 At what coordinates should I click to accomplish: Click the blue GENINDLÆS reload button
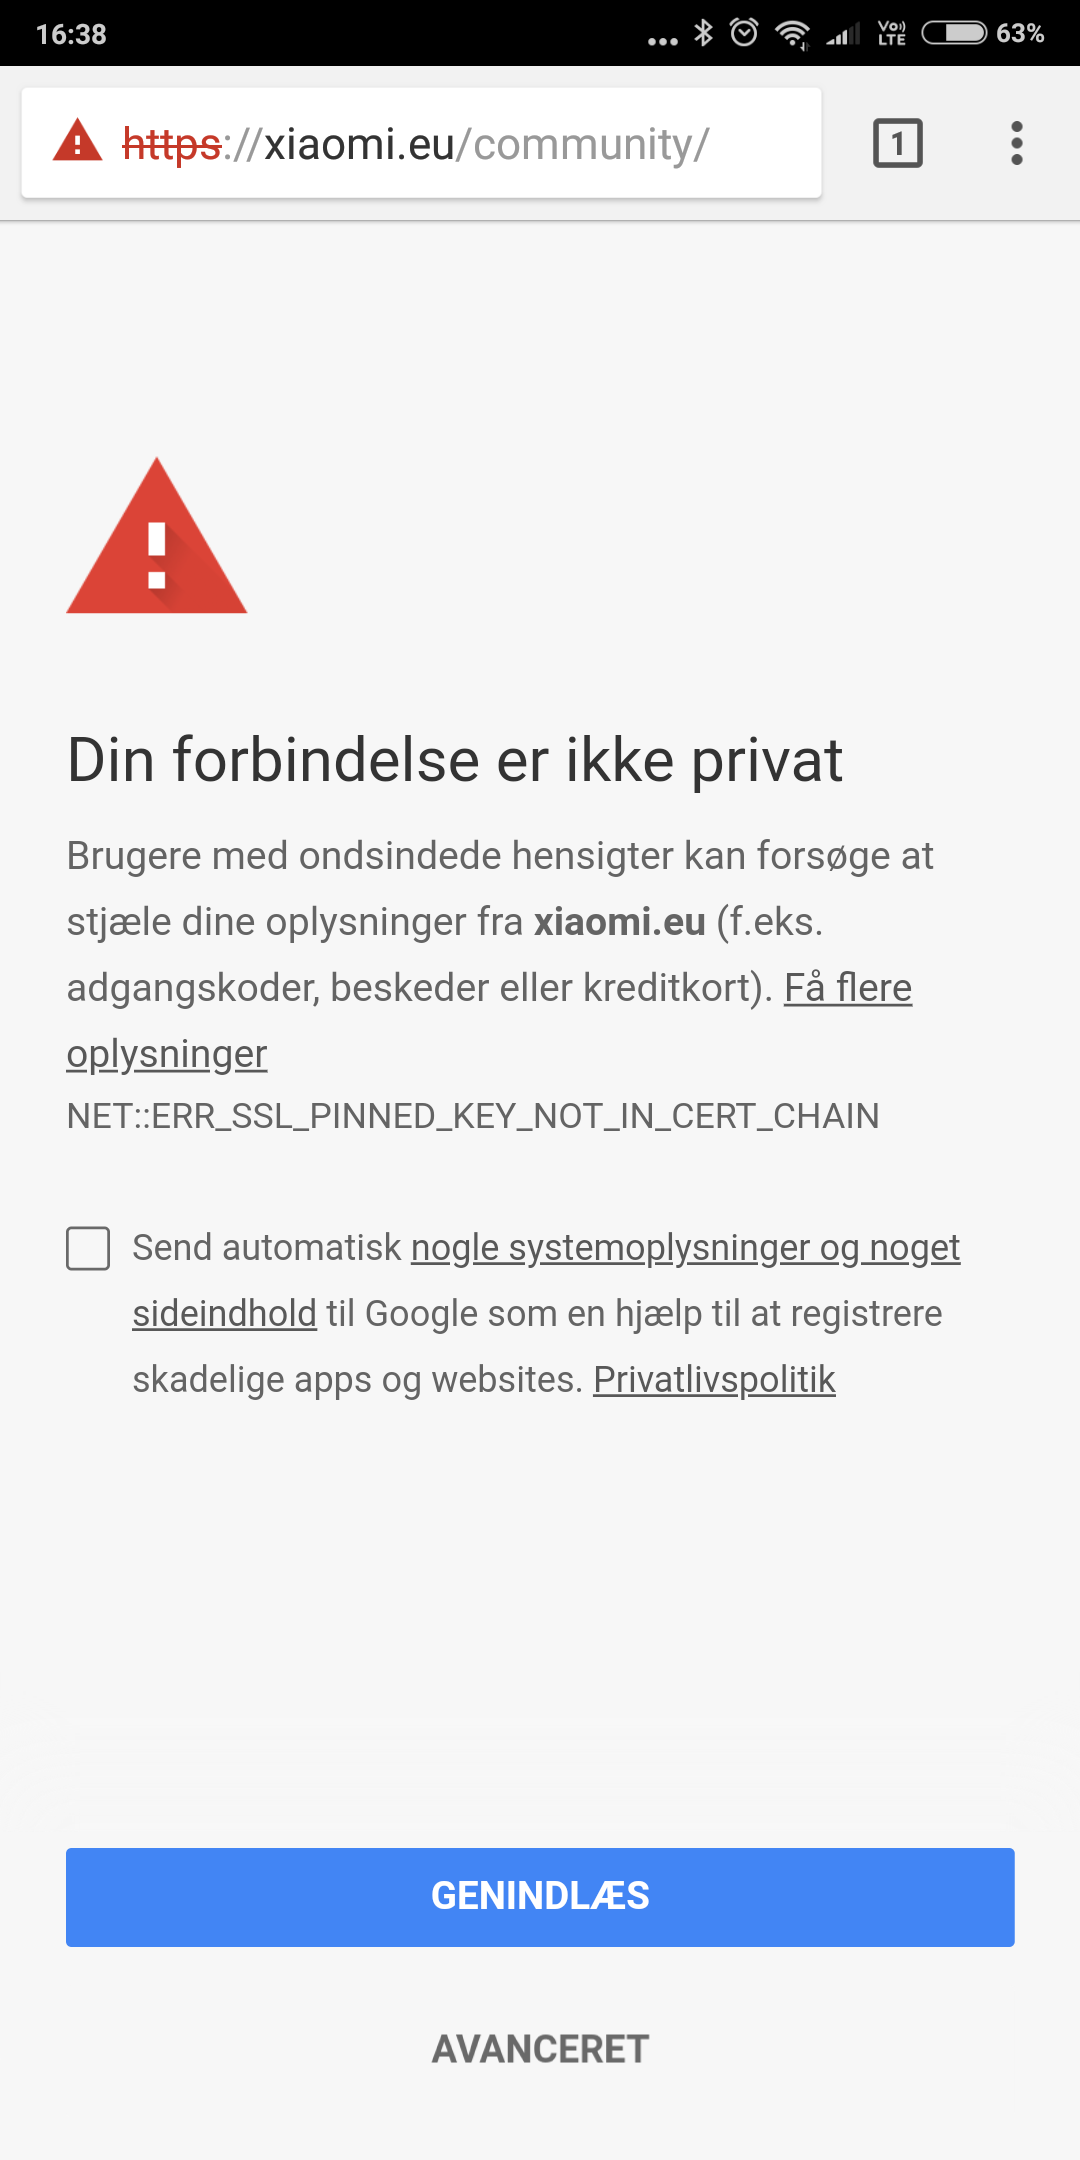[540, 1897]
